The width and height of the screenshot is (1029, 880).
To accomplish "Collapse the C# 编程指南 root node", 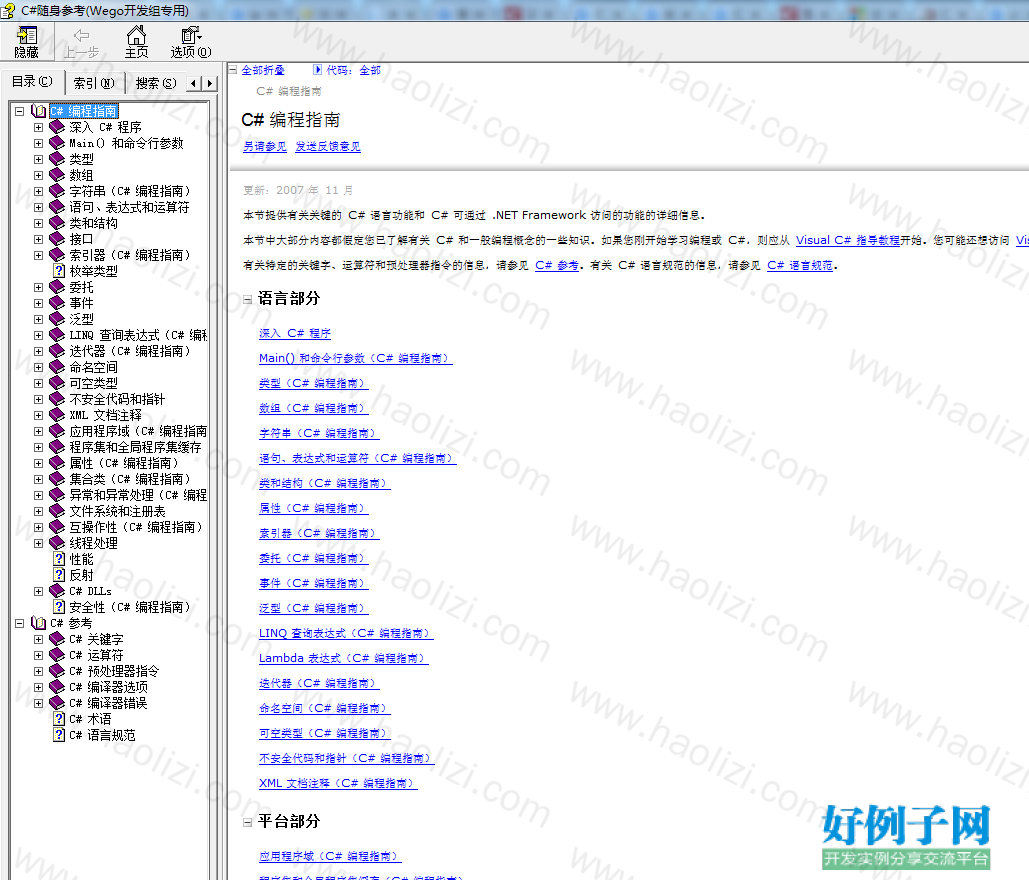I will tap(20, 112).
